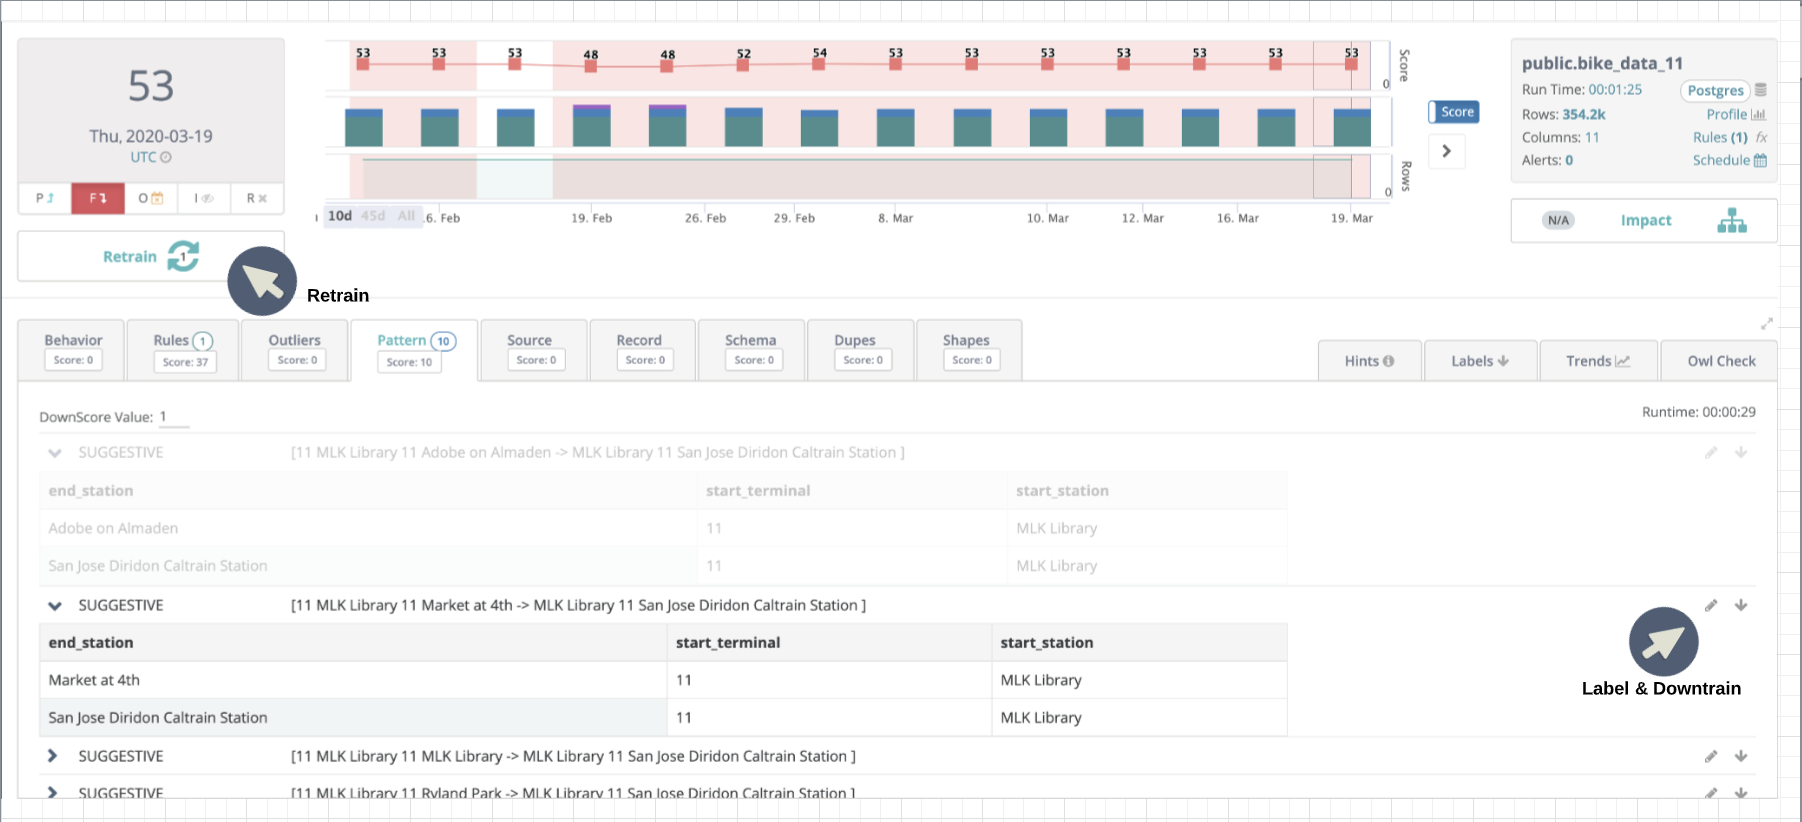The image size is (1802, 822).
Task: Click the Retrain refresh icon
Action: pyautogui.click(x=183, y=256)
